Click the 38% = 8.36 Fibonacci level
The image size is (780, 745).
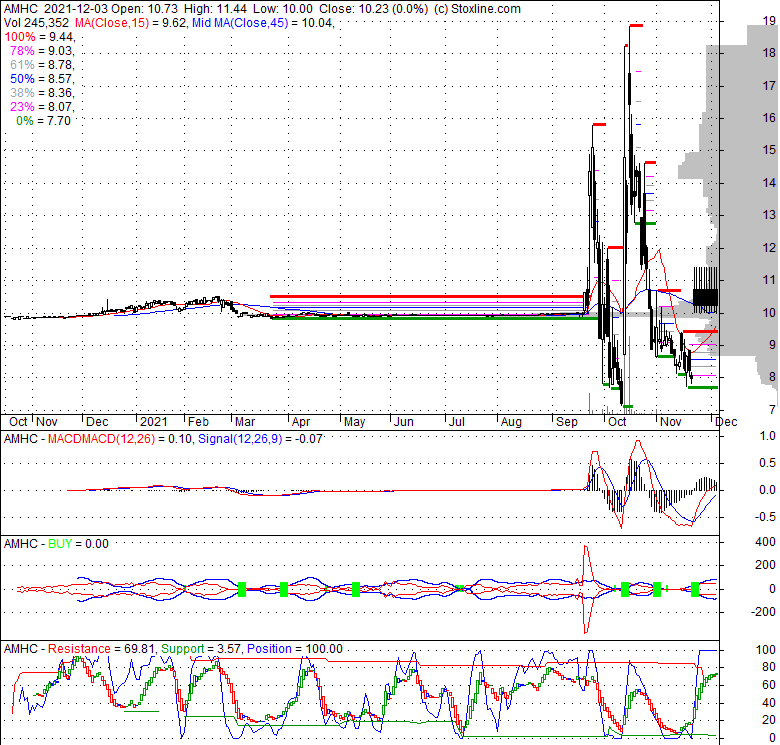coord(42,93)
